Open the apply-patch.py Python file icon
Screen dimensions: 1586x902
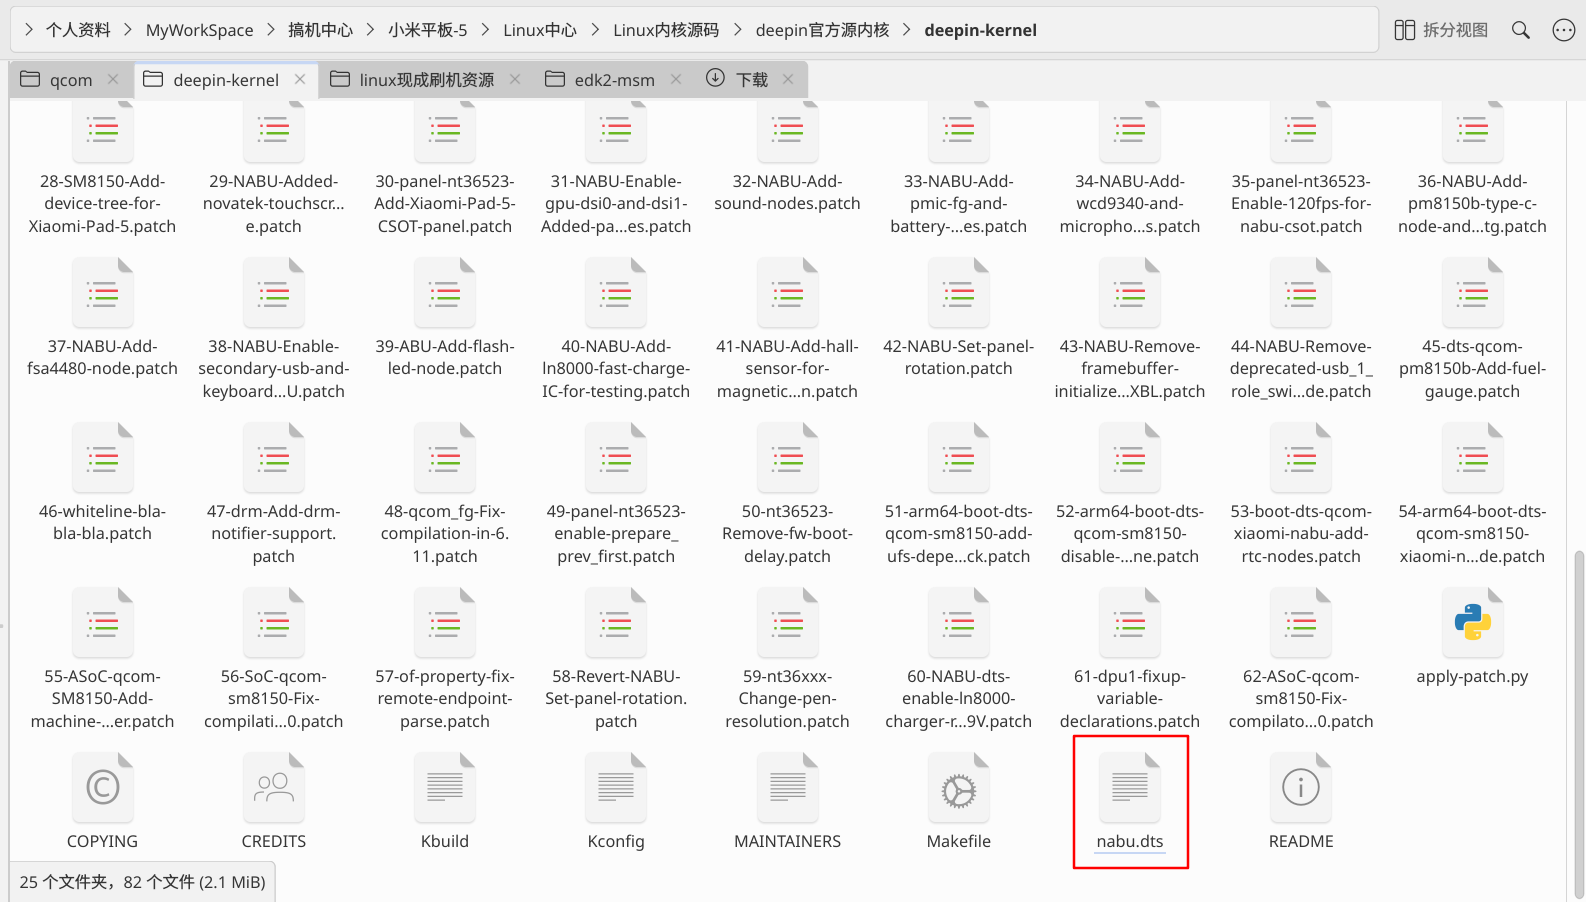pyautogui.click(x=1472, y=622)
